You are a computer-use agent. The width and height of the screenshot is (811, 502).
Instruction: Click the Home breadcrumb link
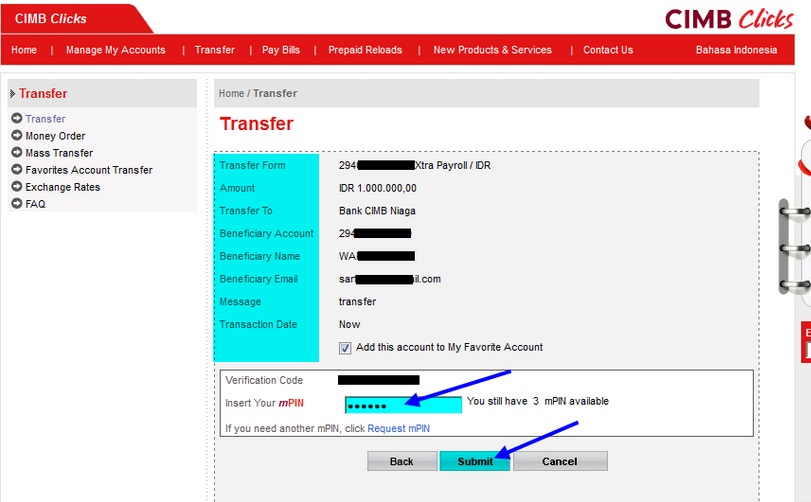(x=231, y=94)
